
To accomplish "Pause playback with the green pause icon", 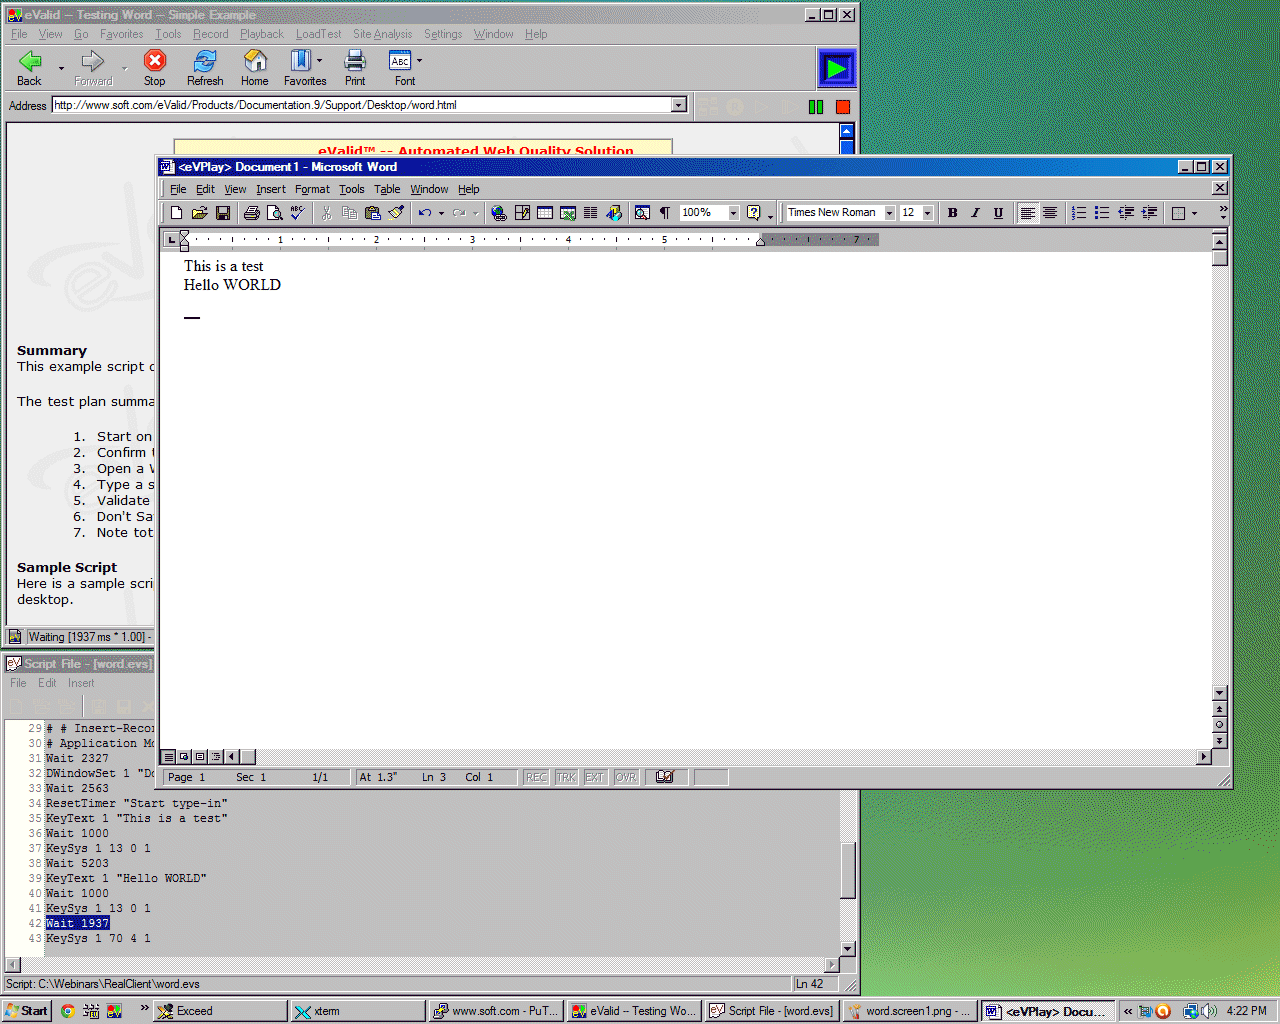I will click(x=816, y=107).
